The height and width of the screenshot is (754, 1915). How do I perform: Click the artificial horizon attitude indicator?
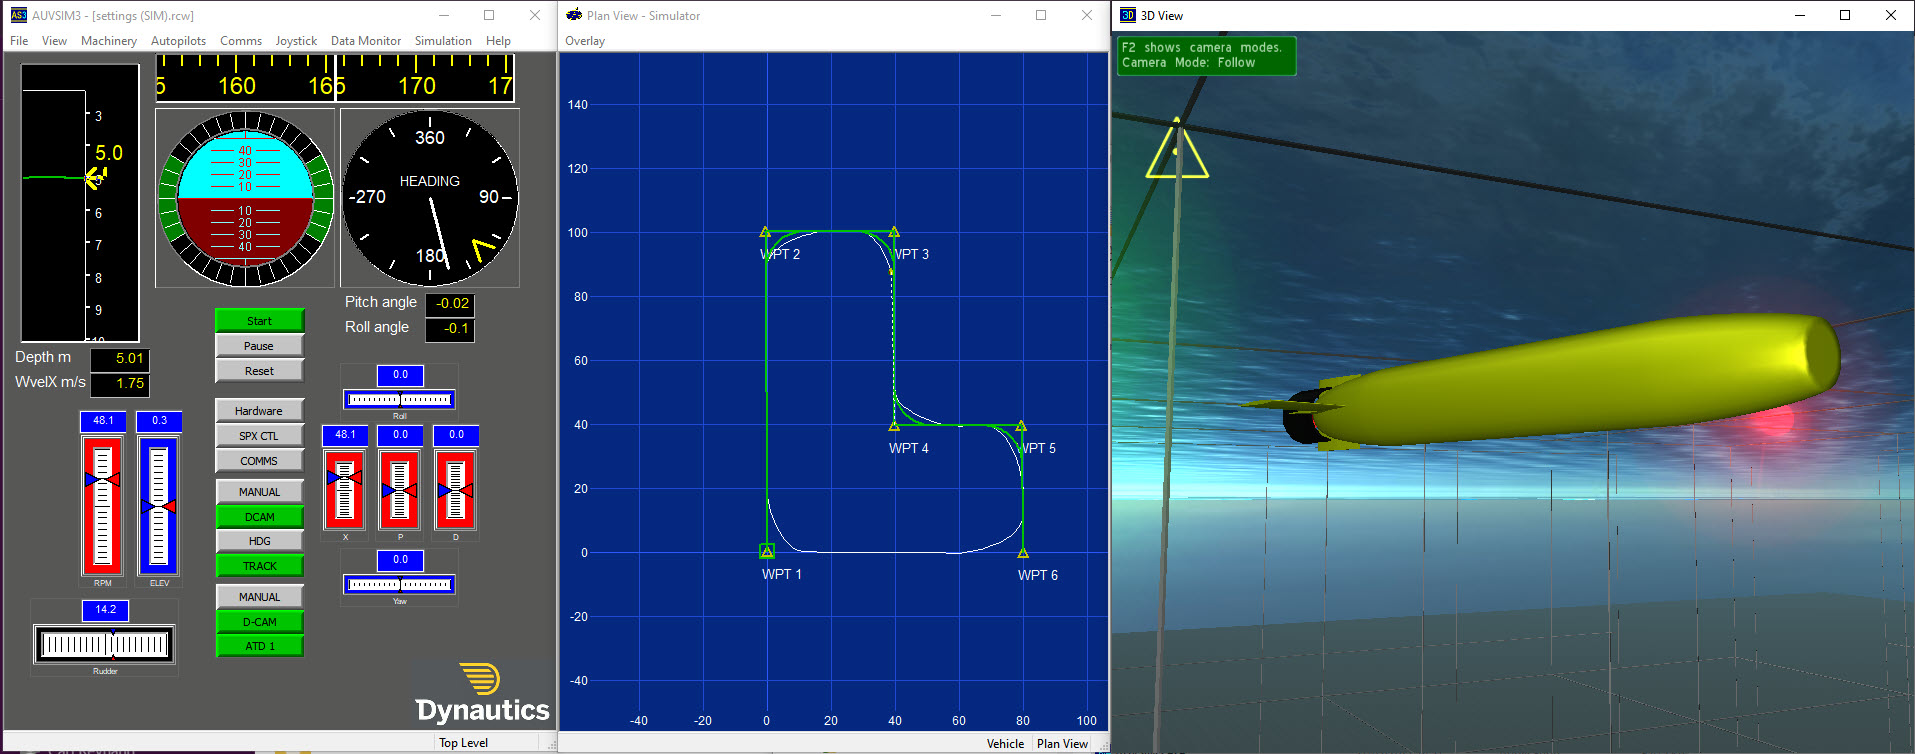point(245,198)
